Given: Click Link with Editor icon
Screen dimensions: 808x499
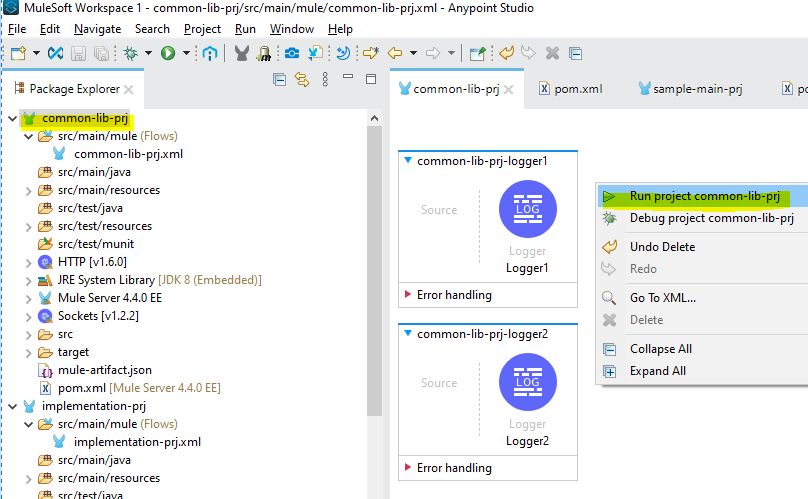Looking at the screenshot, I should (x=299, y=80).
